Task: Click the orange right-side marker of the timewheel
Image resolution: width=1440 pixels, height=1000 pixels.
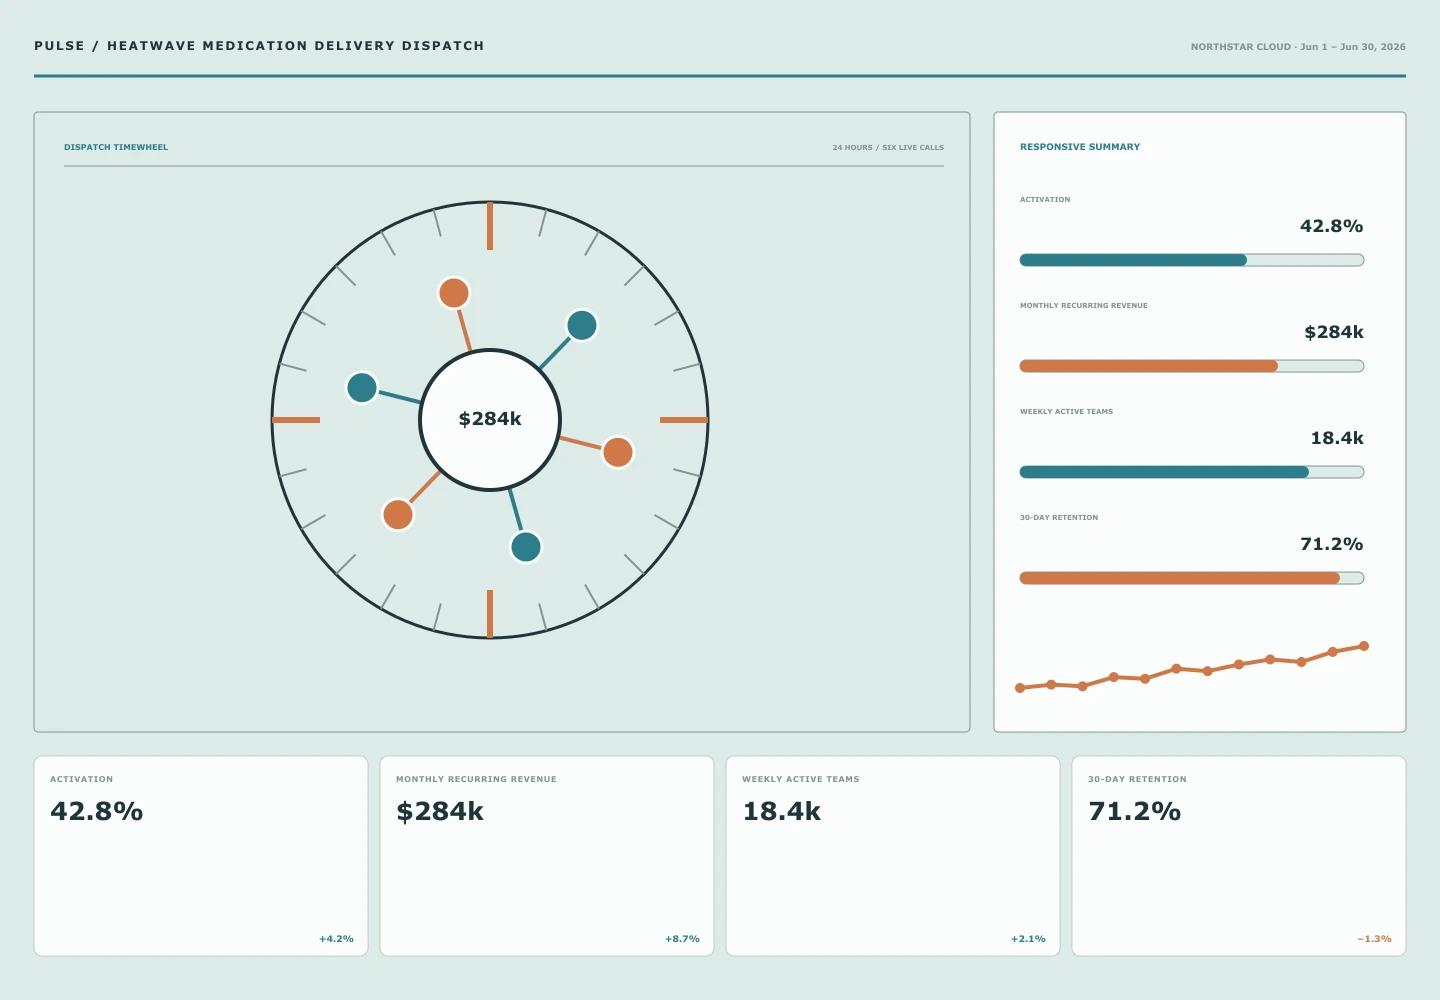Action: [x=684, y=420]
